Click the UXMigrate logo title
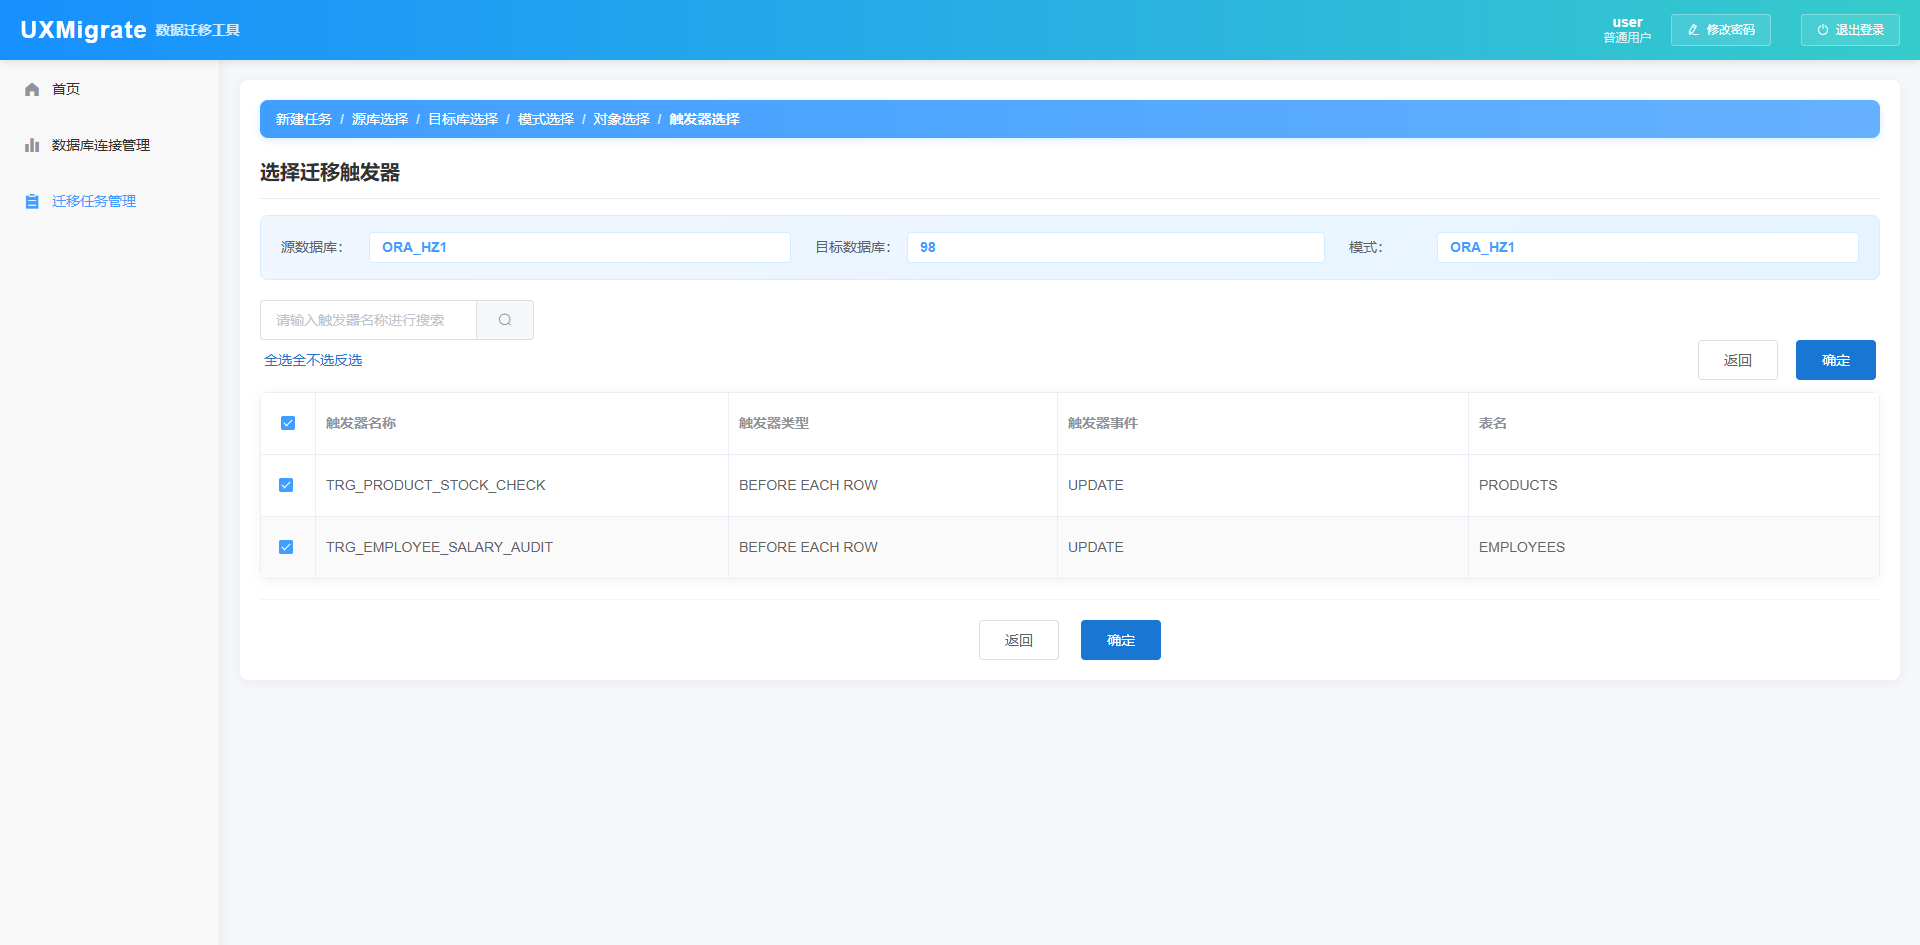 [84, 30]
